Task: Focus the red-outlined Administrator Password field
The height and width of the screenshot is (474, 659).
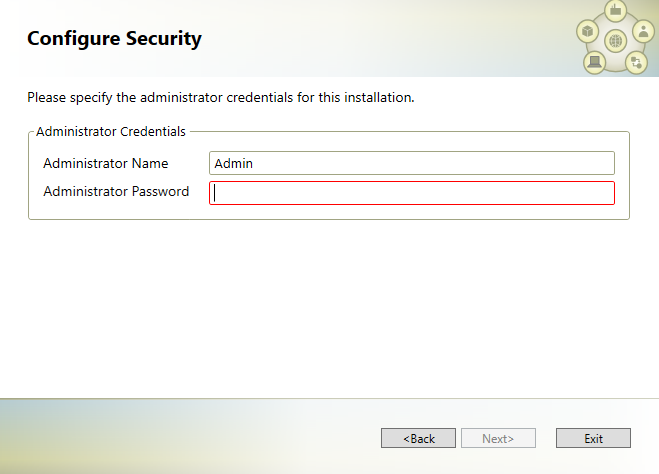Action: (x=412, y=193)
